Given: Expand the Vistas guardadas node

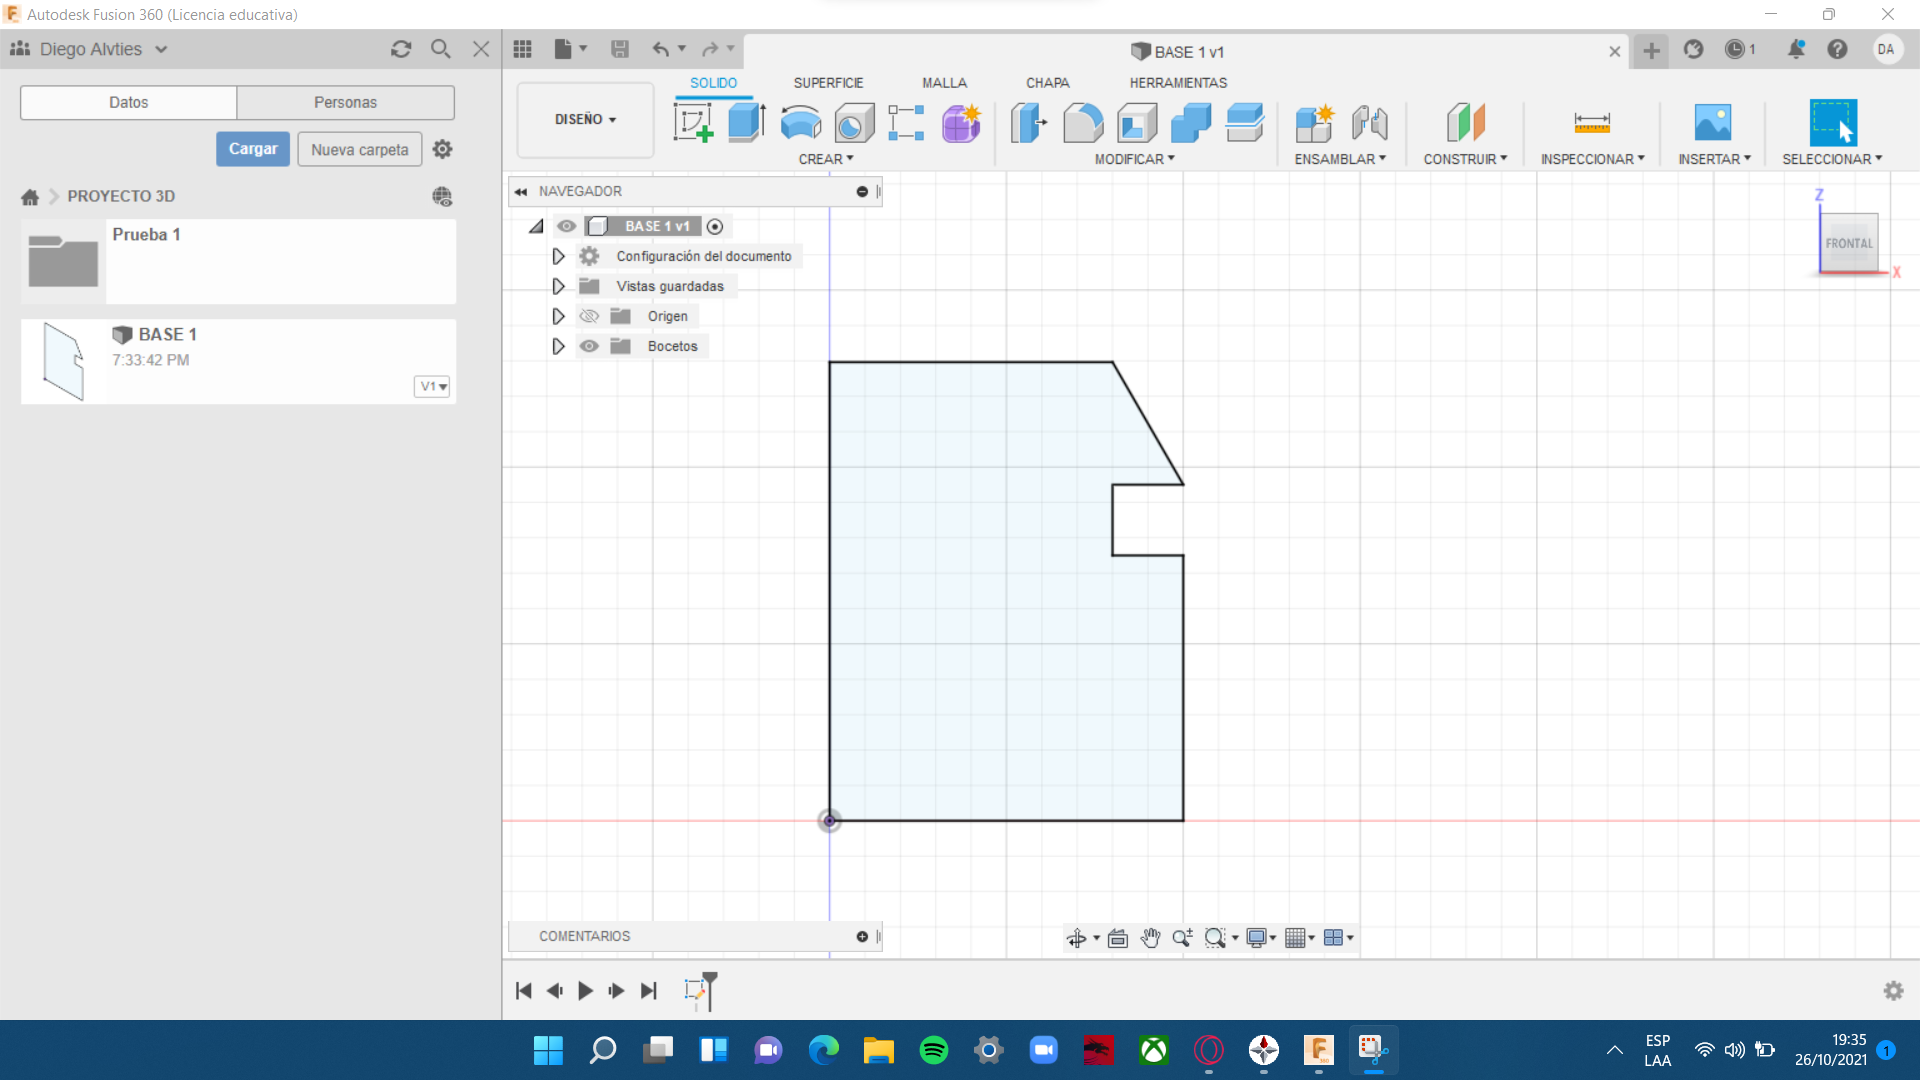Looking at the screenshot, I should point(558,286).
